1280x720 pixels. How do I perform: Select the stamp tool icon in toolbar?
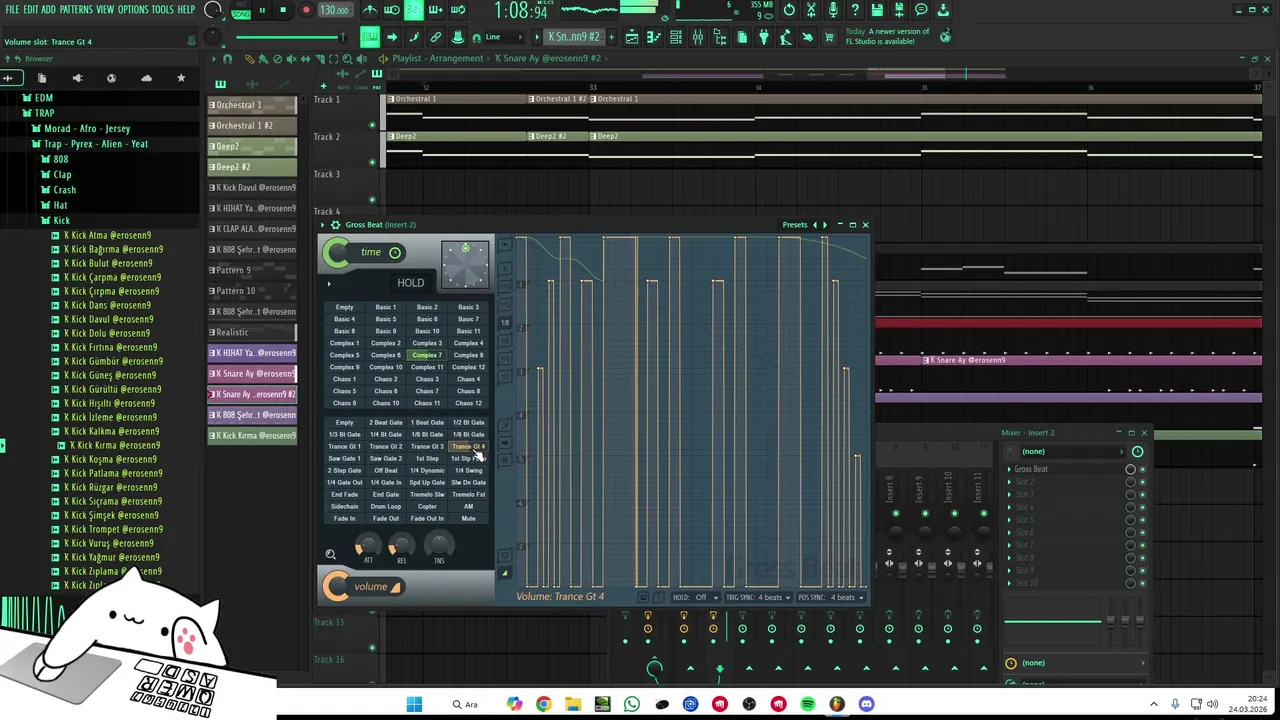pos(458,38)
